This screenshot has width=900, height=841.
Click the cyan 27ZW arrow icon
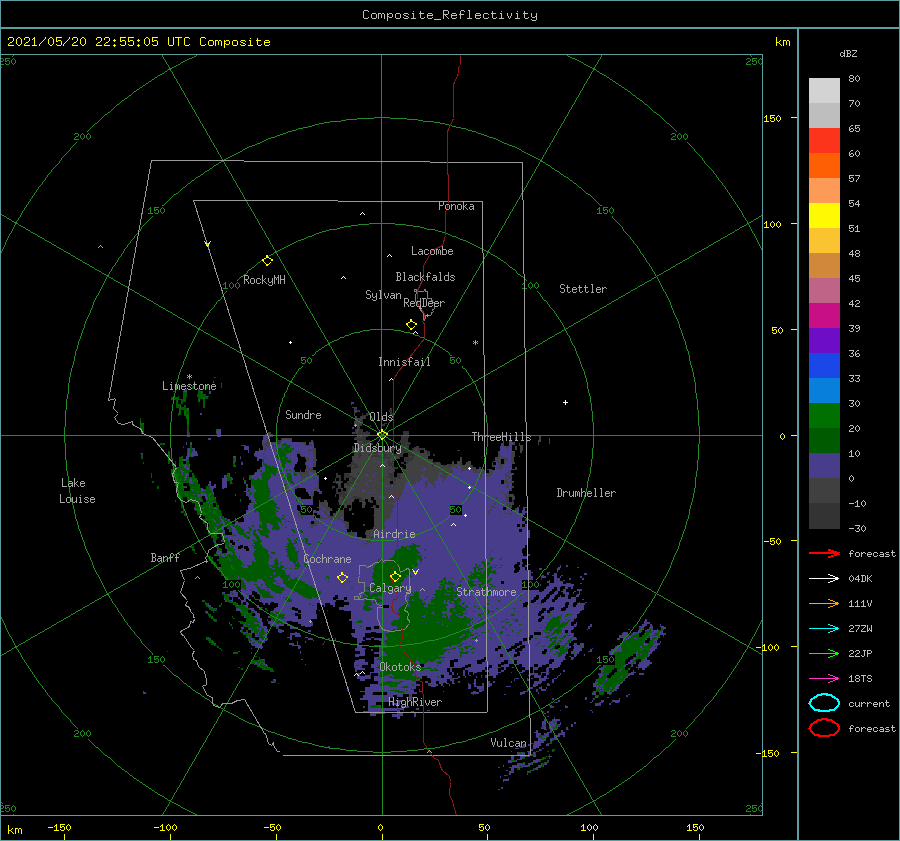[x=824, y=629]
